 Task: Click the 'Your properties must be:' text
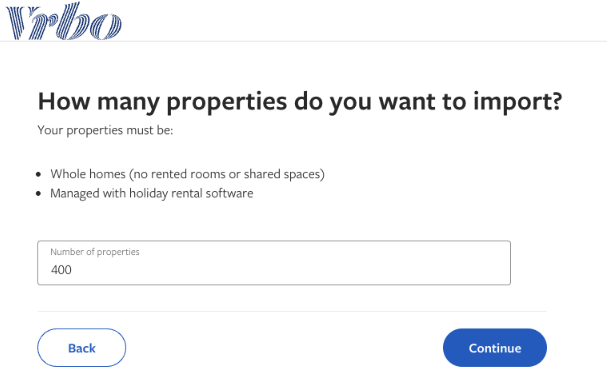click(105, 130)
